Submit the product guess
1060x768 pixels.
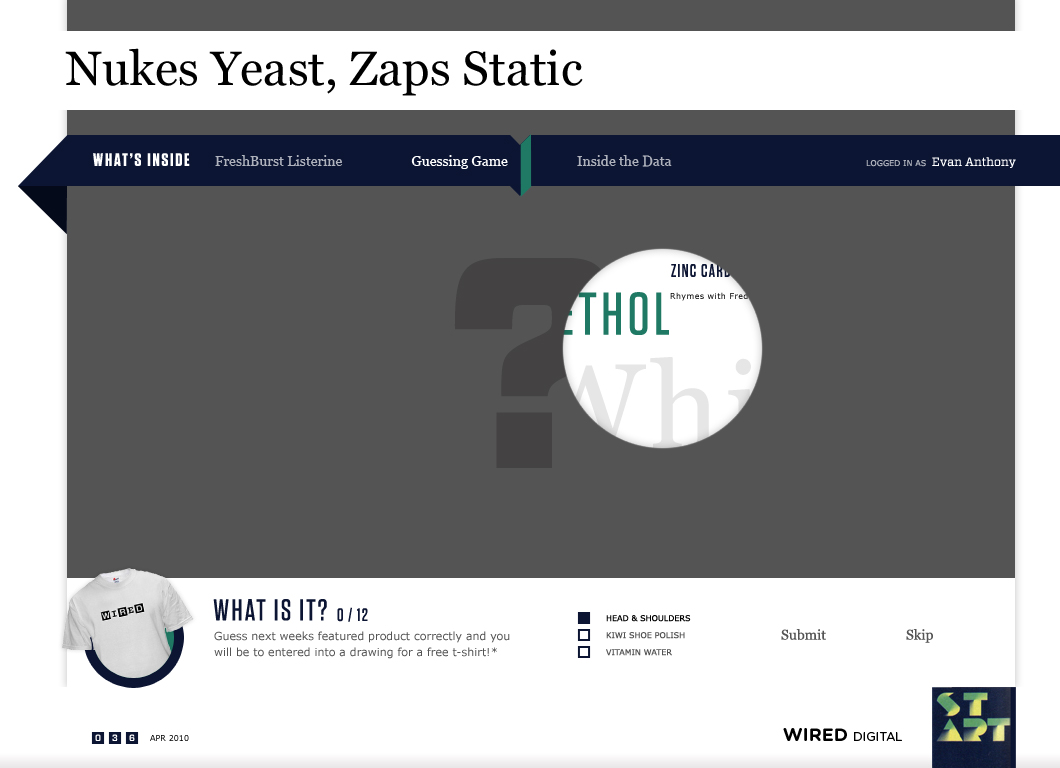click(x=803, y=635)
